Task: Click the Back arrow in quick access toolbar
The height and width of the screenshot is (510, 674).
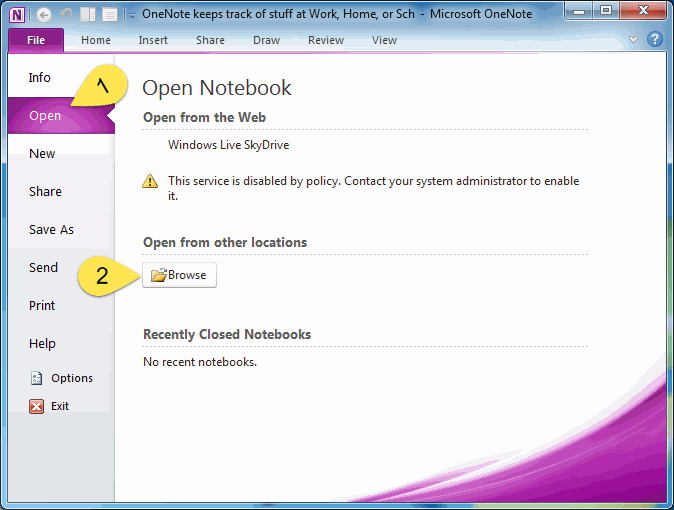Action: 44,15
